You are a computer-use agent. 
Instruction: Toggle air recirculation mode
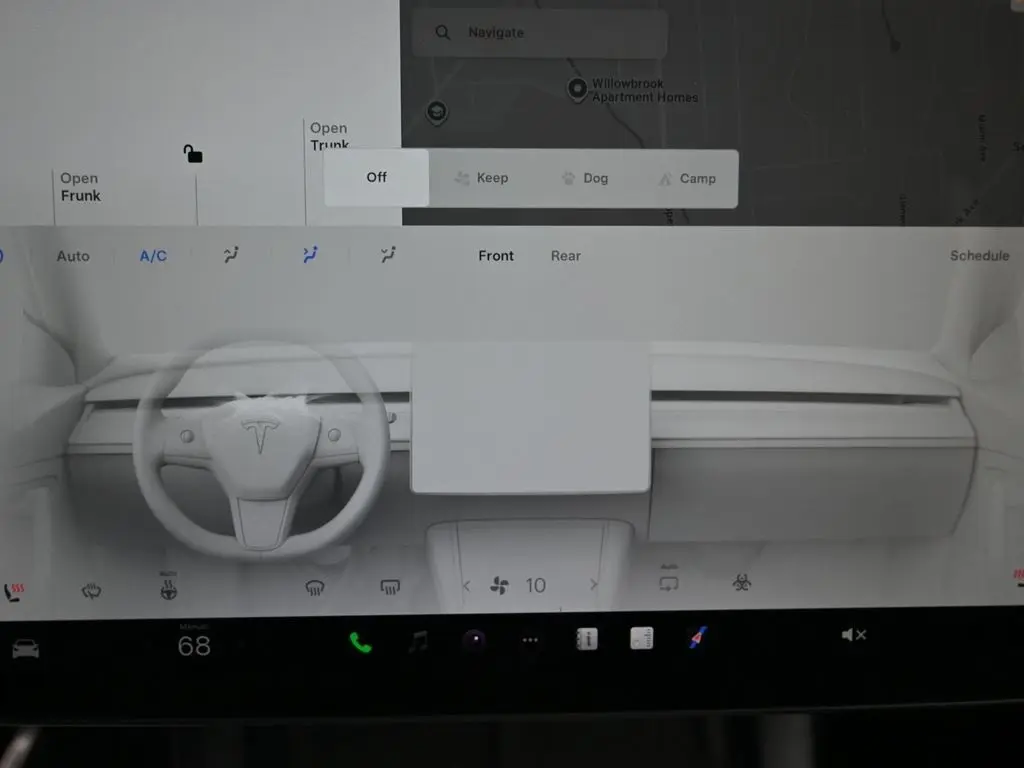669,580
